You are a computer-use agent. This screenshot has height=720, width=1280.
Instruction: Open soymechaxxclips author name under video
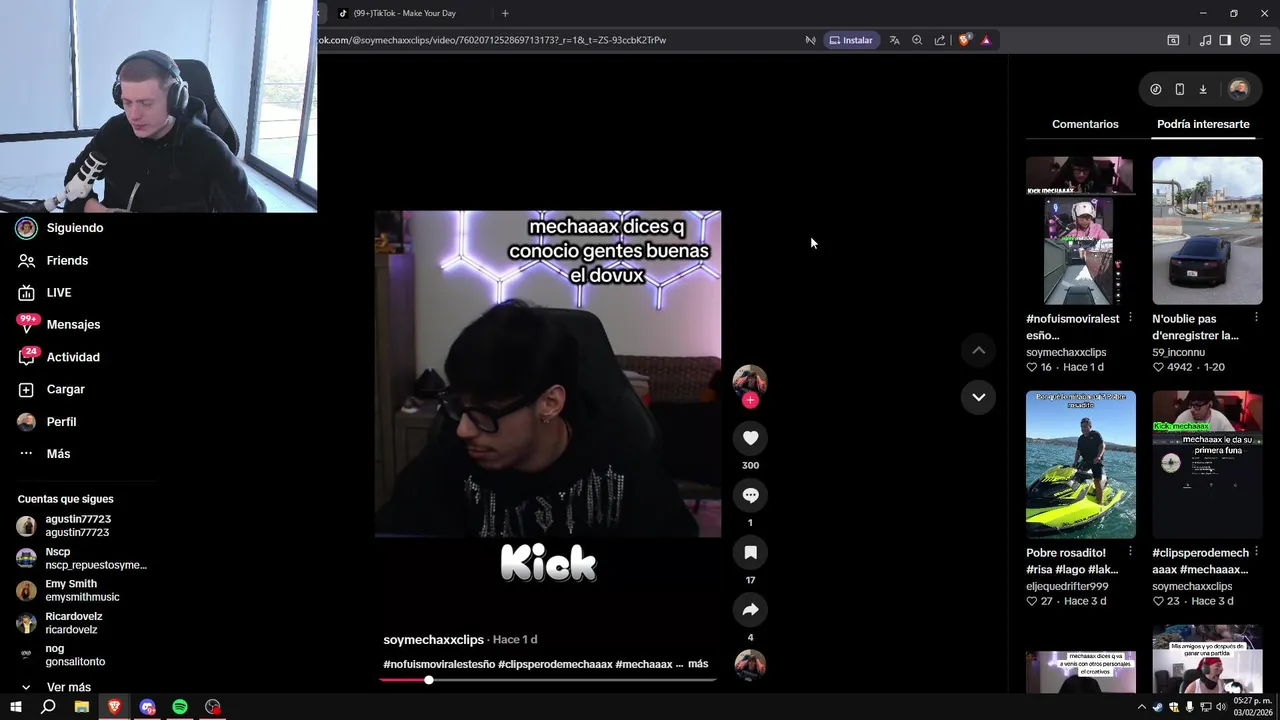click(433, 639)
